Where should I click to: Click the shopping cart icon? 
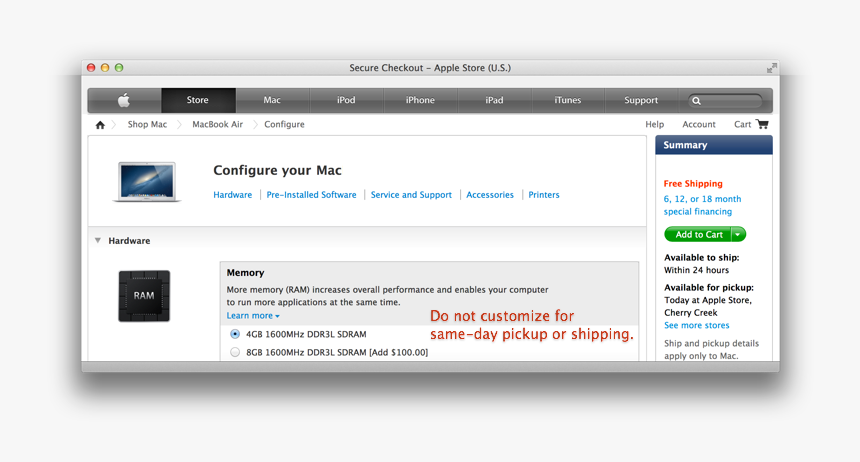click(x=762, y=124)
